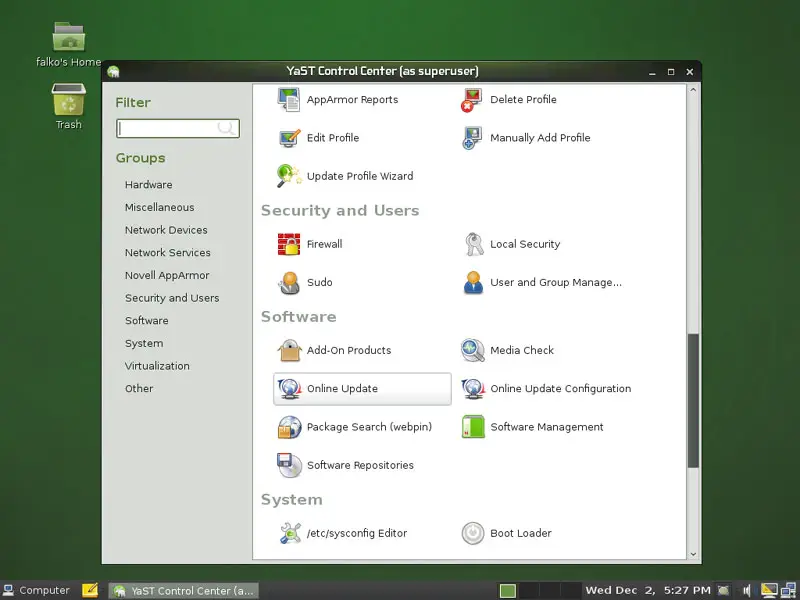Viewport: 800px width, 600px height.
Task: Open the Software Repositories icon
Action: [x=289, y=465]
